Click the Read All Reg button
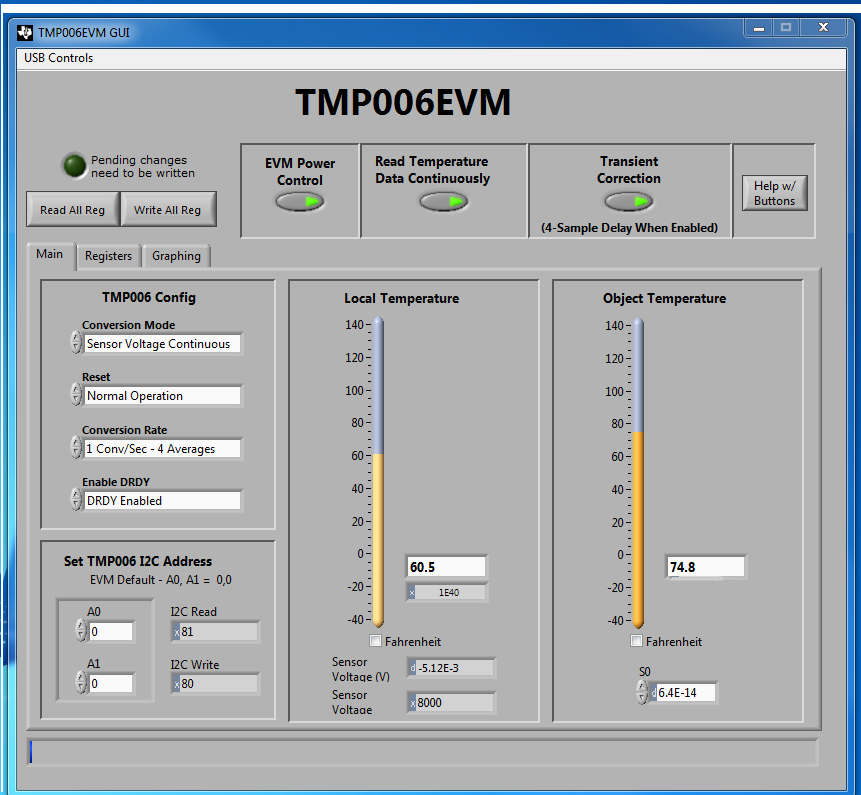Screen dimensions: 861x795 72,210
